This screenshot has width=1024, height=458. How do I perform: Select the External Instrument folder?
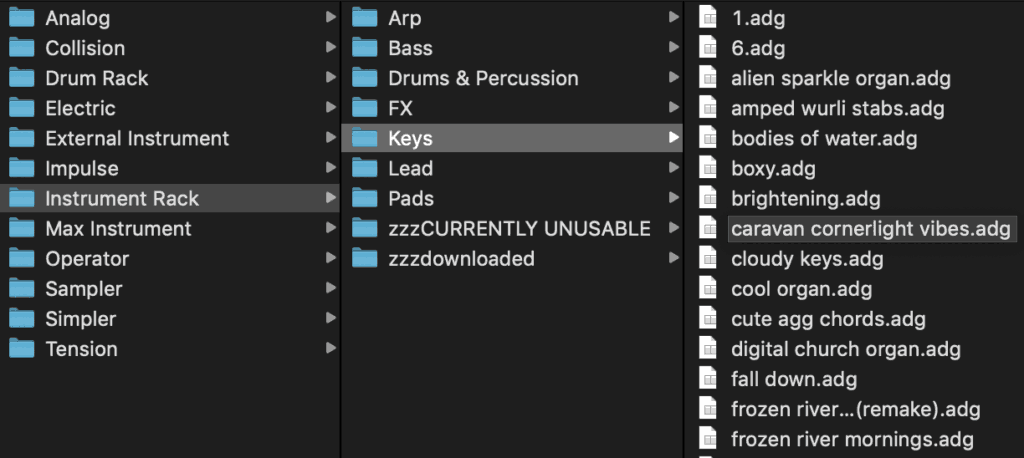[170, 139]
